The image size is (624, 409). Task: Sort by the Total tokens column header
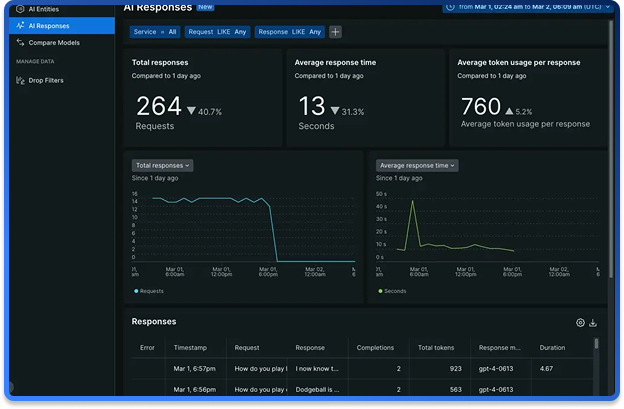pos(436,348)
